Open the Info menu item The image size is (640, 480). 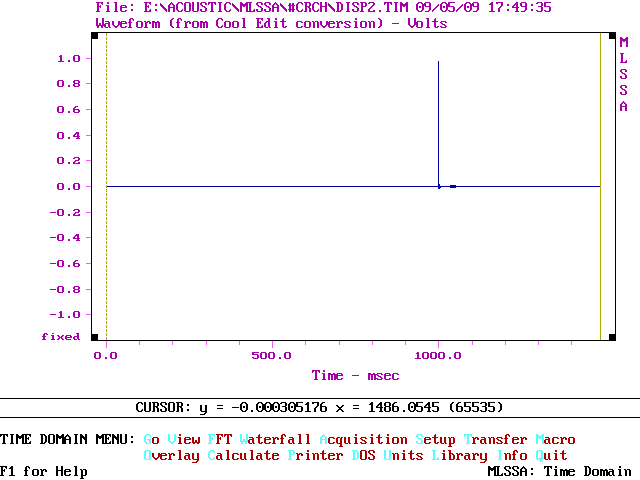[512, 456]
